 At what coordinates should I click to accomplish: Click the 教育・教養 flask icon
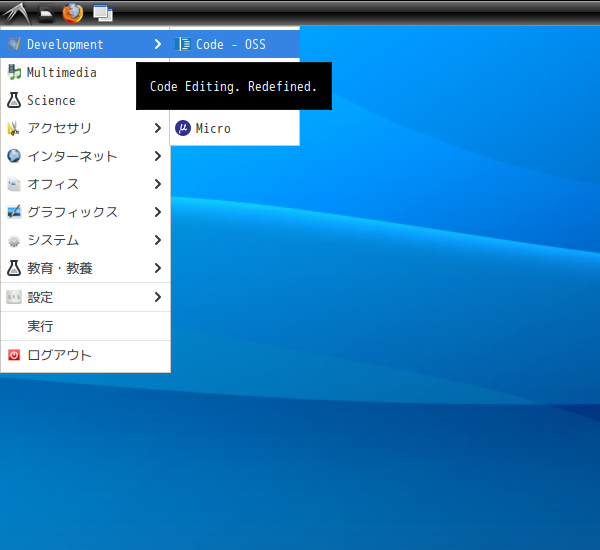tap(14, 268)
